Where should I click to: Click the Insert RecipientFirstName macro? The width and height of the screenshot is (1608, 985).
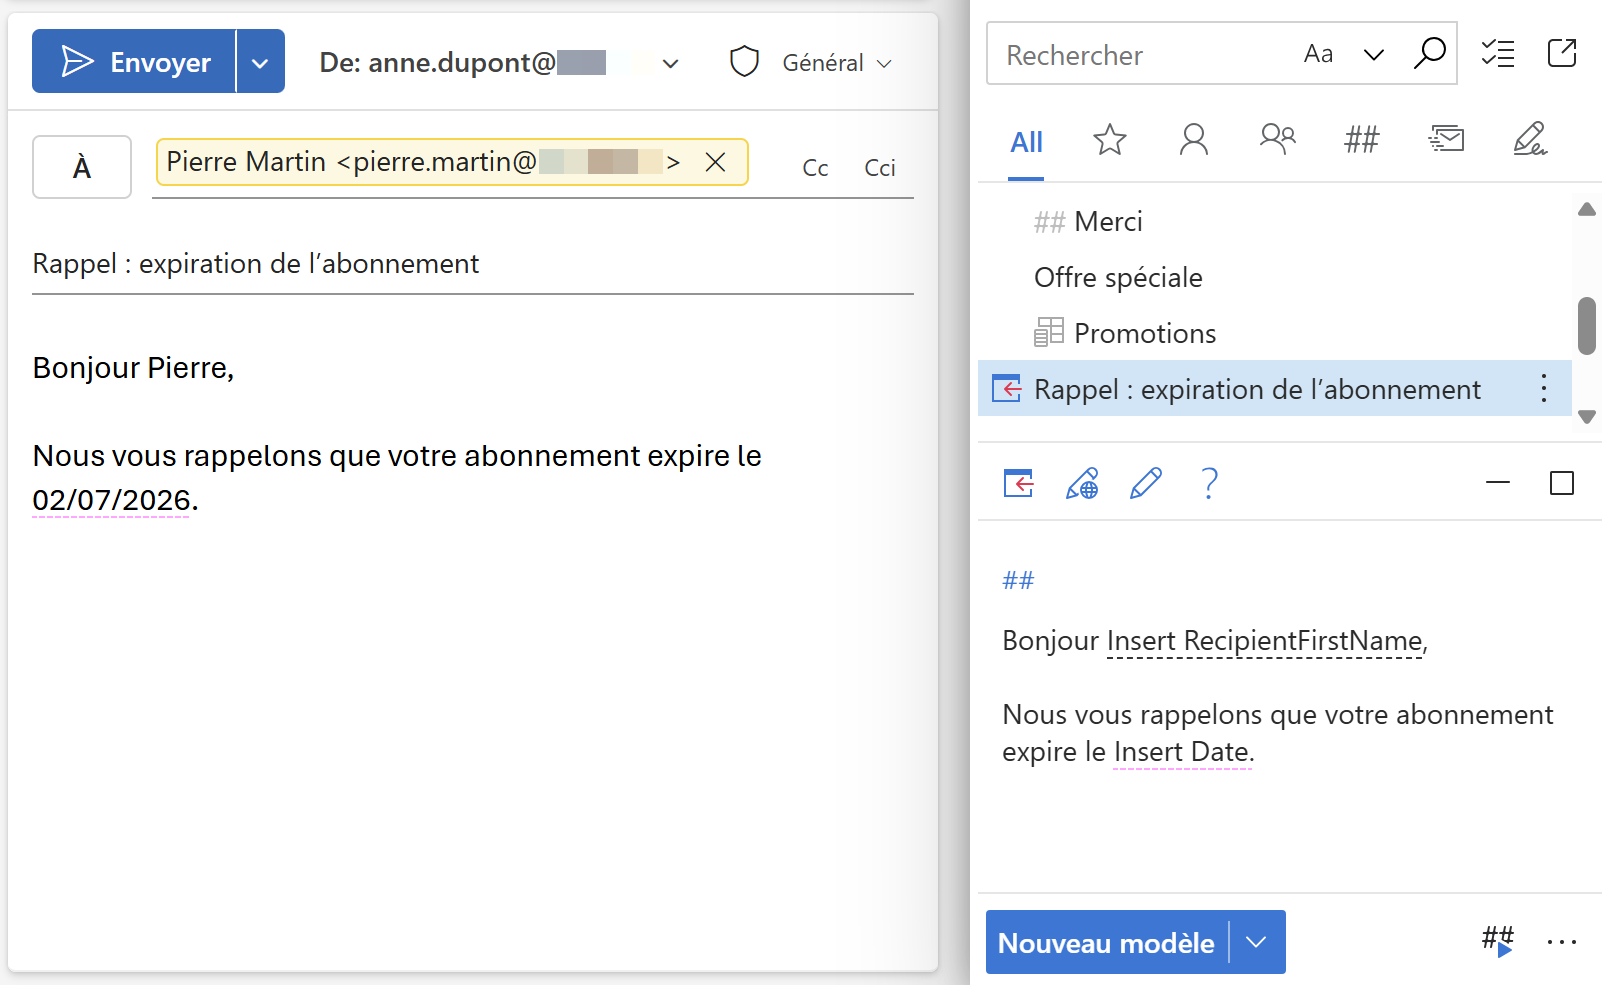click(x=1265, y=641)
